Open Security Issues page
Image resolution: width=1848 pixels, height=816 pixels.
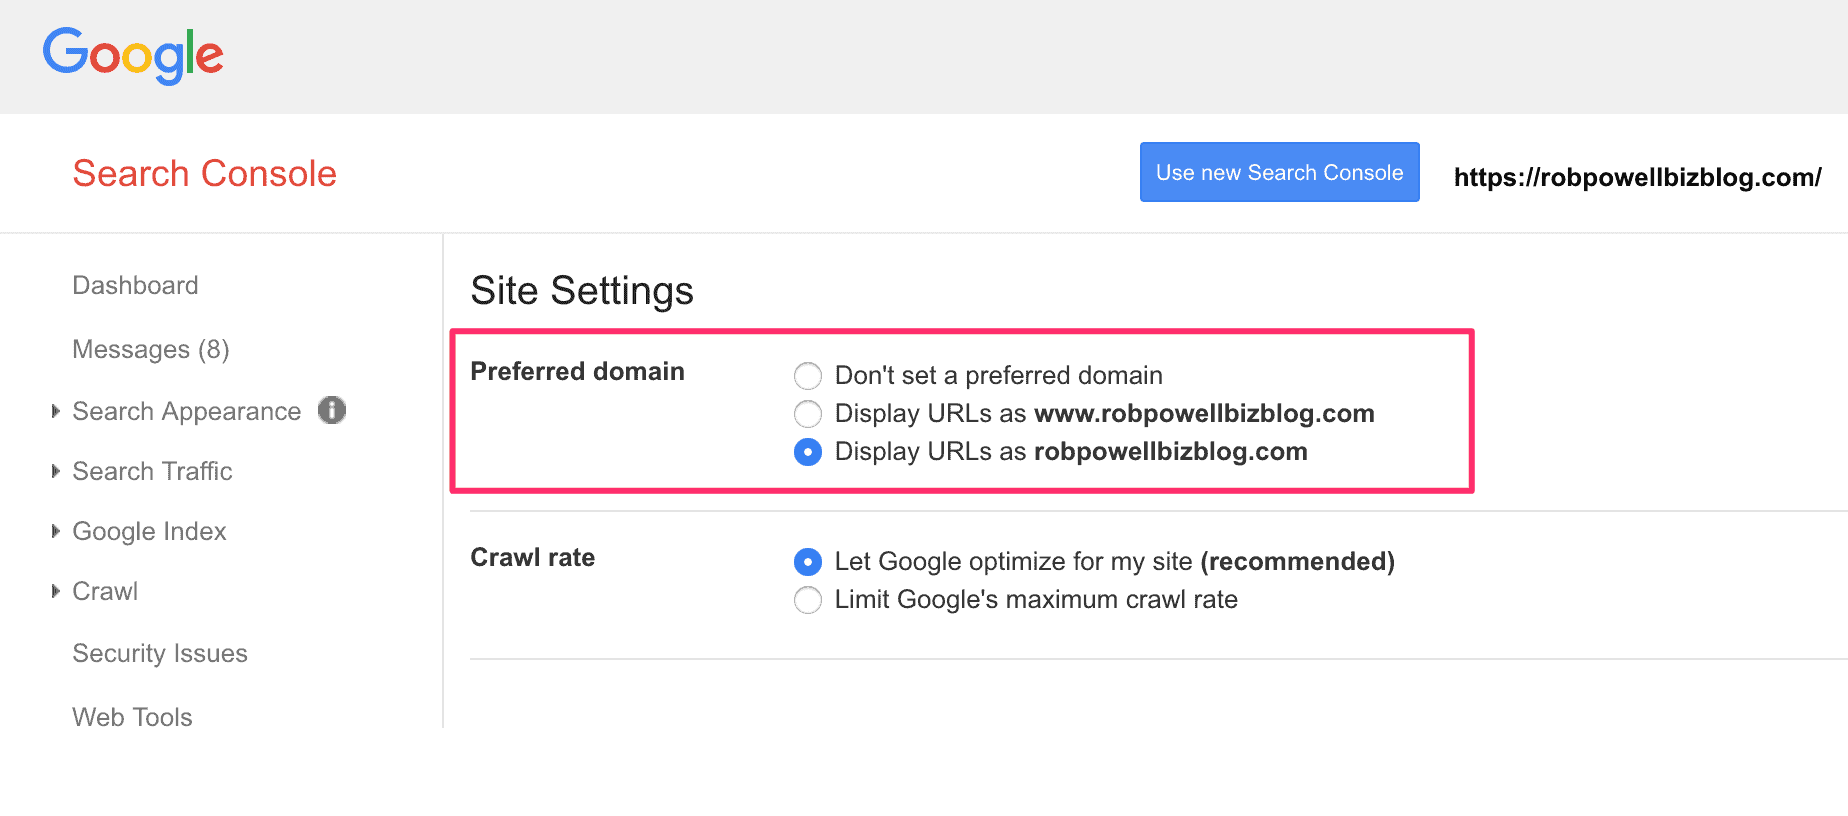(x=160, y=653)
